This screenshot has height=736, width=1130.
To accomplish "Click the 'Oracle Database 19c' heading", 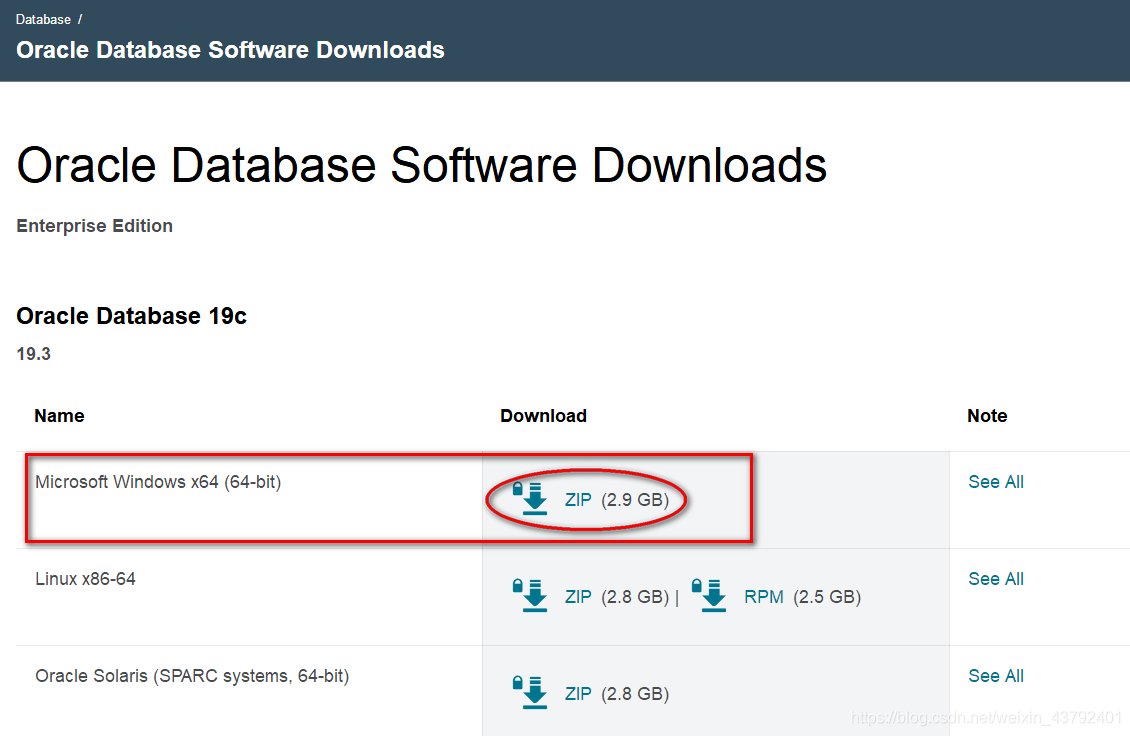I will [x=131, y=316].
